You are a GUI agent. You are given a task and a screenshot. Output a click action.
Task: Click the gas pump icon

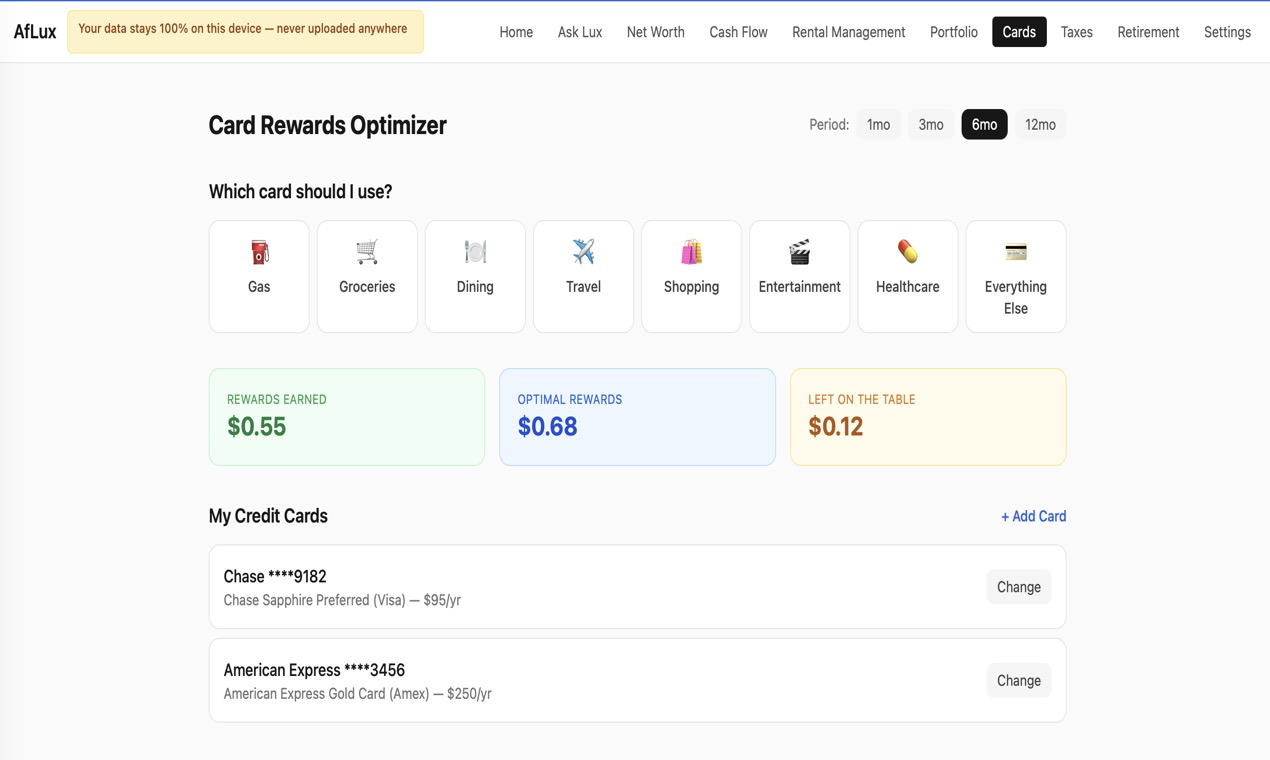pyautogui.click(x=259, y=252)
